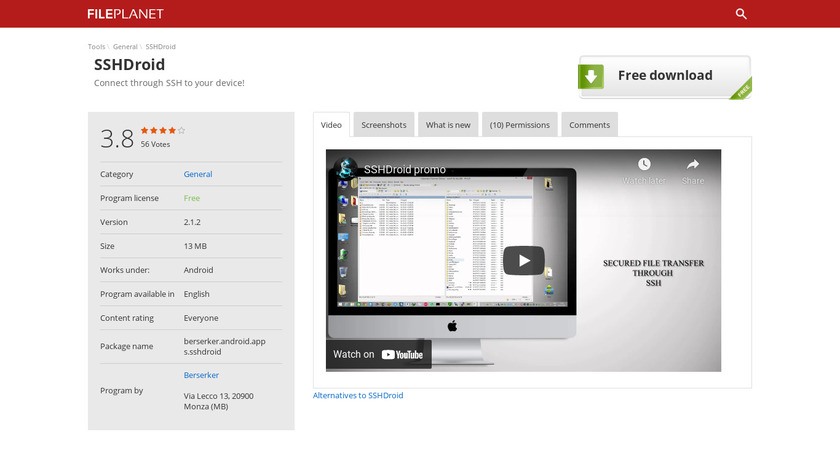
Task: Click the Watch later clock icon
Action: point(644,164)
